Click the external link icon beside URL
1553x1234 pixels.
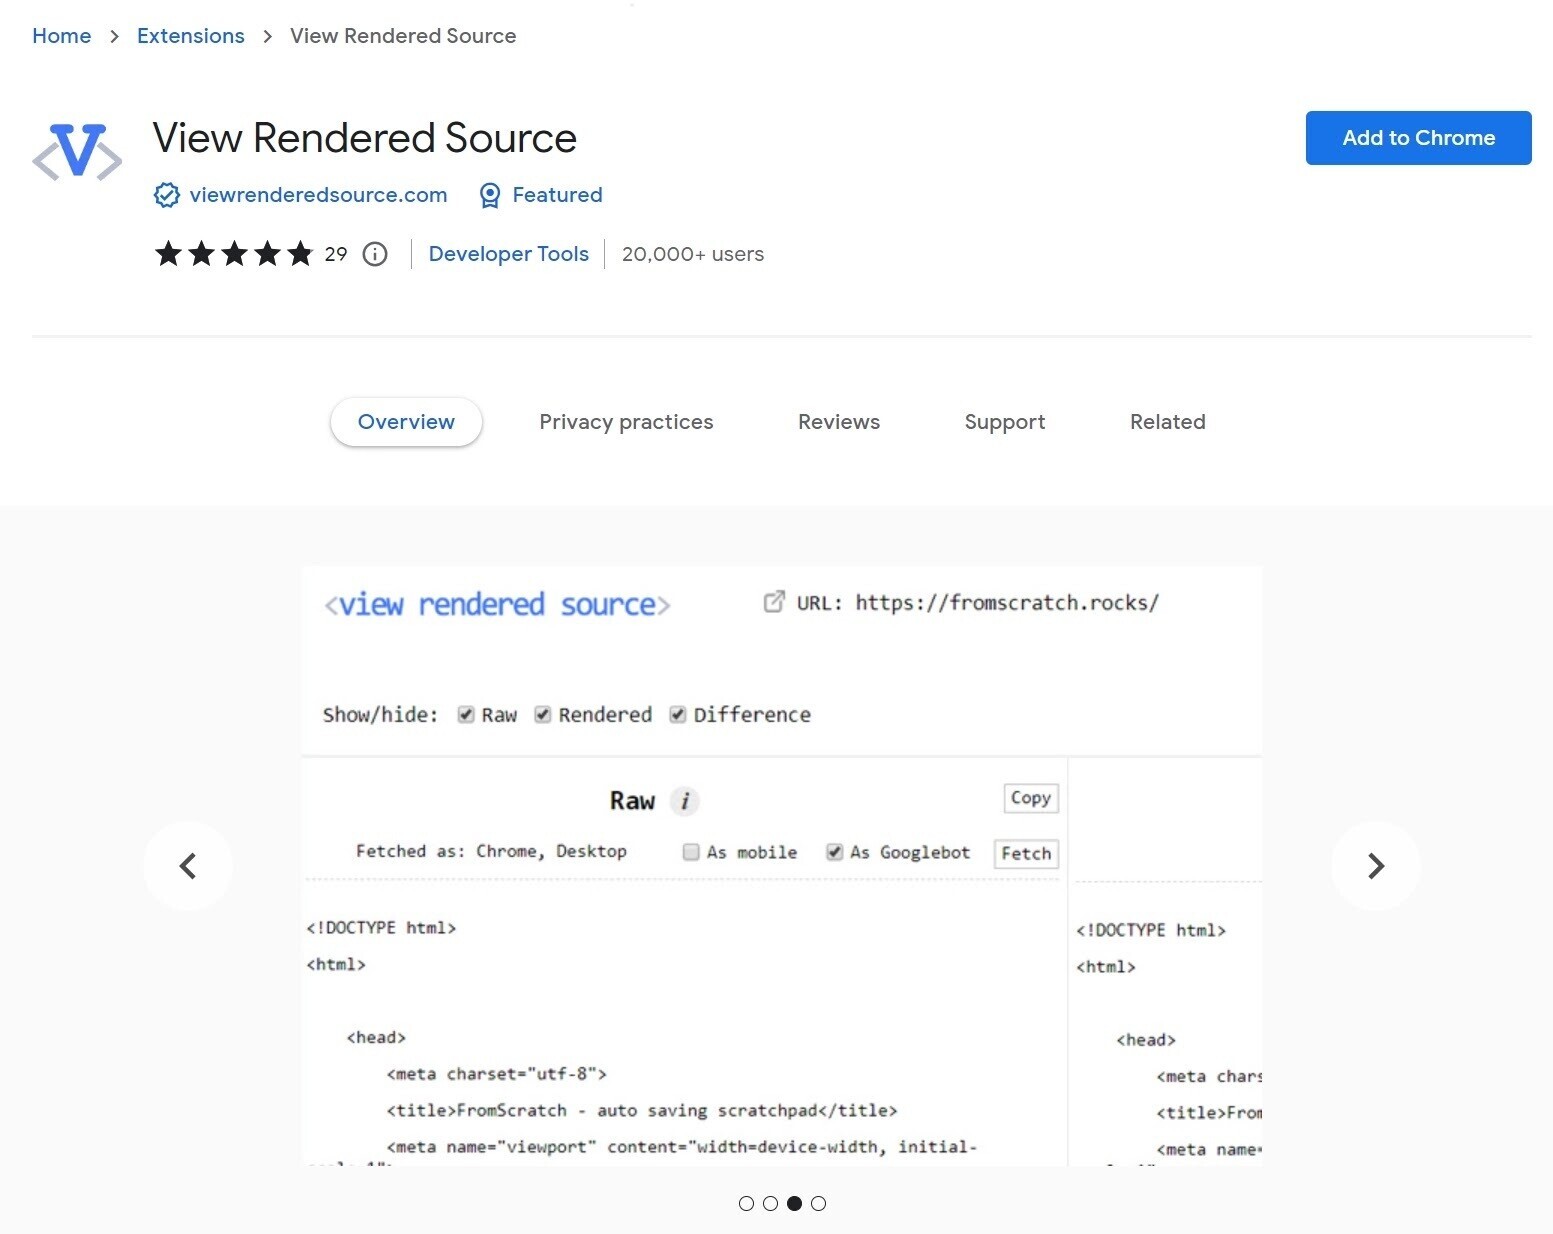[x=774, y=602]
